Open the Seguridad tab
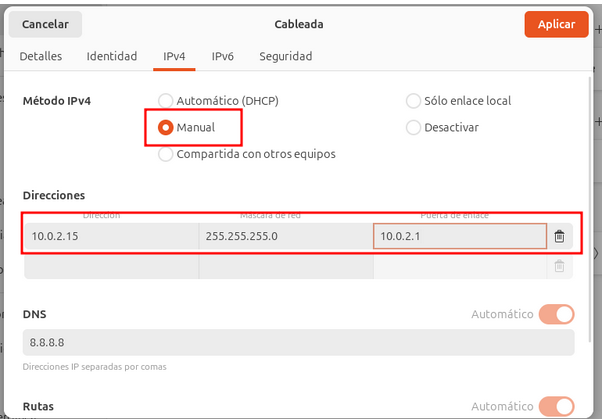This screenshot has width=604, height=420. (286, 57)
